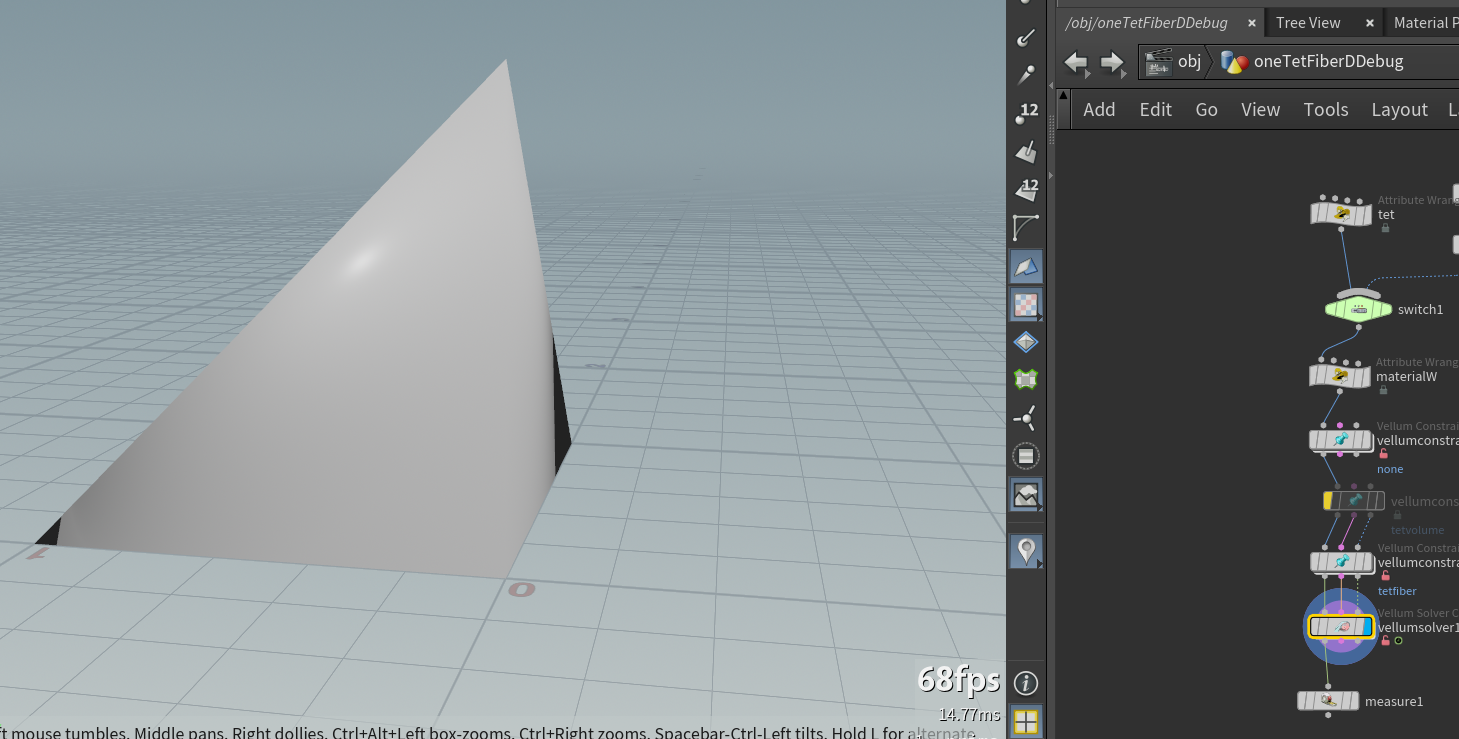Viewport: 1459px width, 739px height.
Task: Select the measure1 node
Action: pyautogui.click(x=1328, y=701)
